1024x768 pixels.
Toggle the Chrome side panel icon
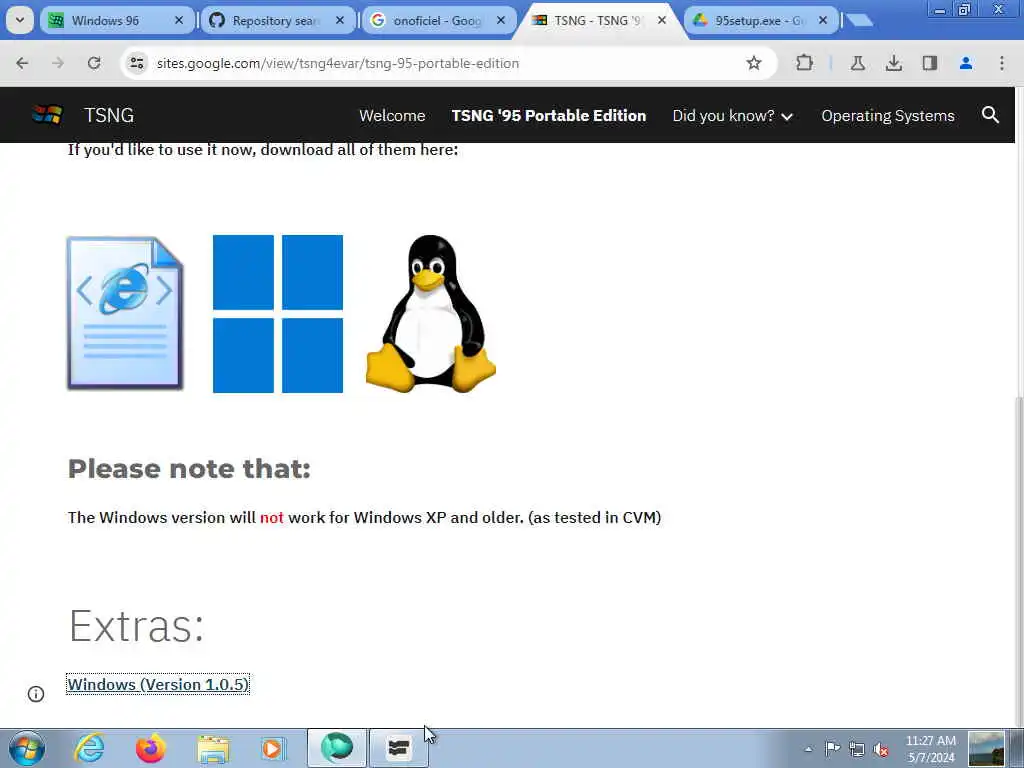coord(929,63)
